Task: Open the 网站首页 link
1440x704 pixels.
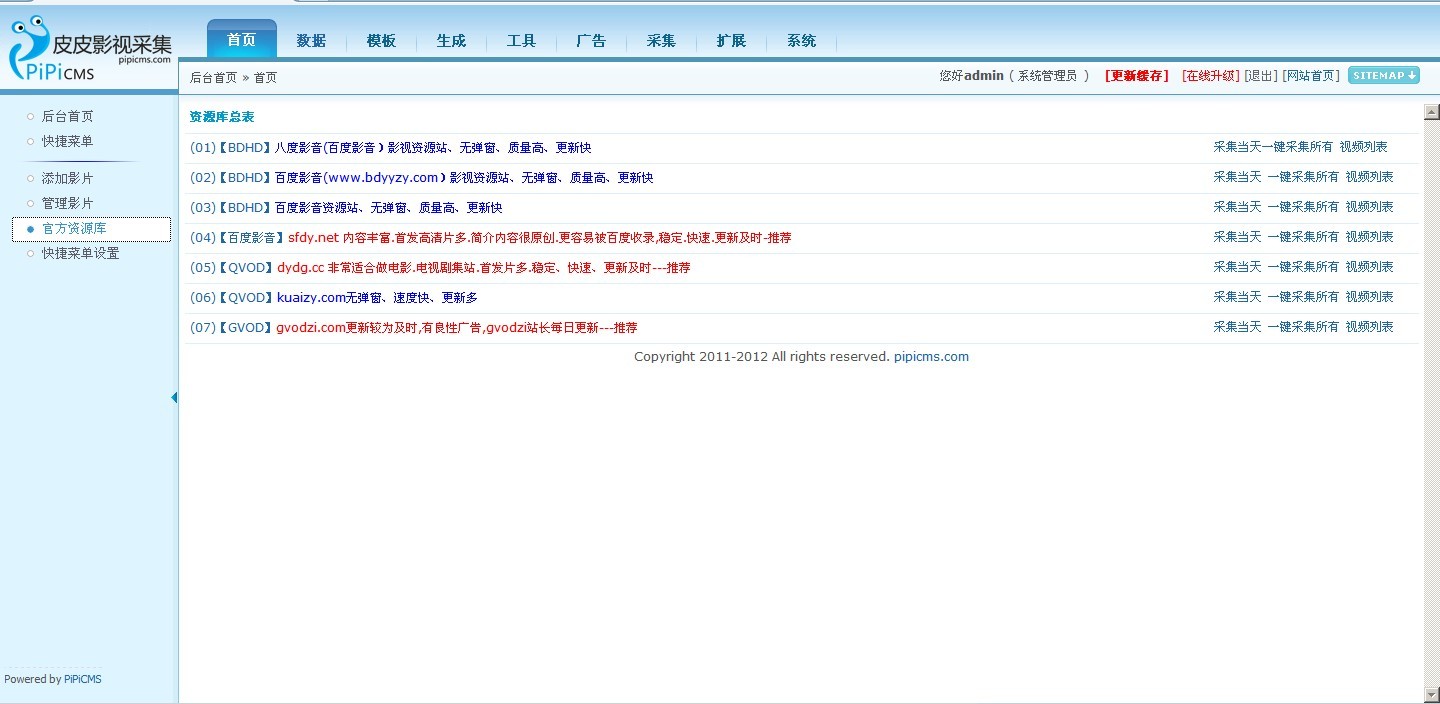Action: pos(1311,76)
